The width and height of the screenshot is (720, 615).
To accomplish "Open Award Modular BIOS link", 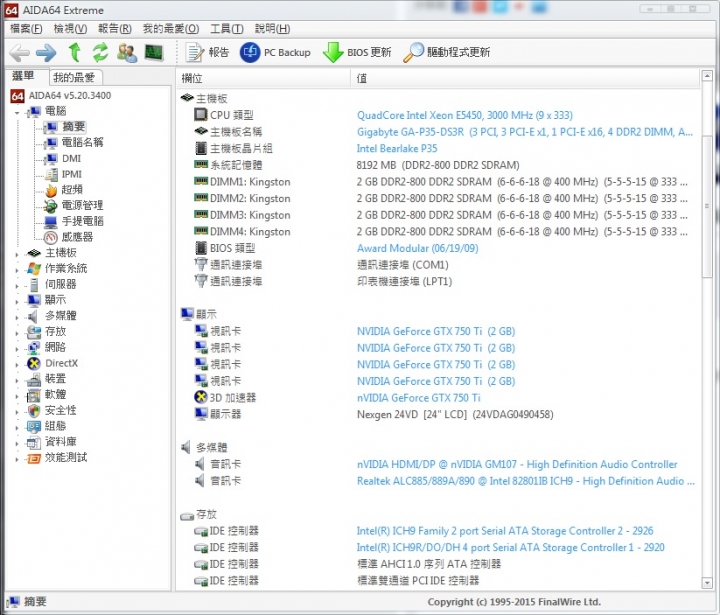I will (x=417, y=248).
